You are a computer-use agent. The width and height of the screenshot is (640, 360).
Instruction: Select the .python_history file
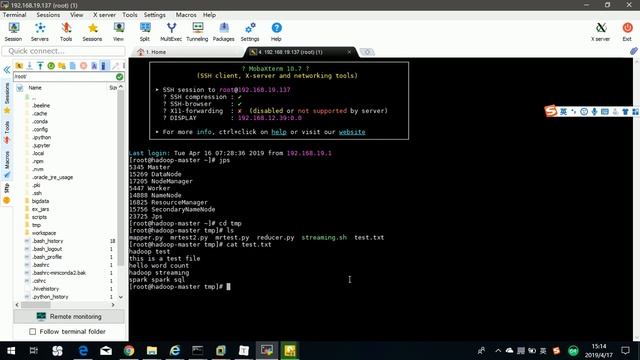click(50, 297)
